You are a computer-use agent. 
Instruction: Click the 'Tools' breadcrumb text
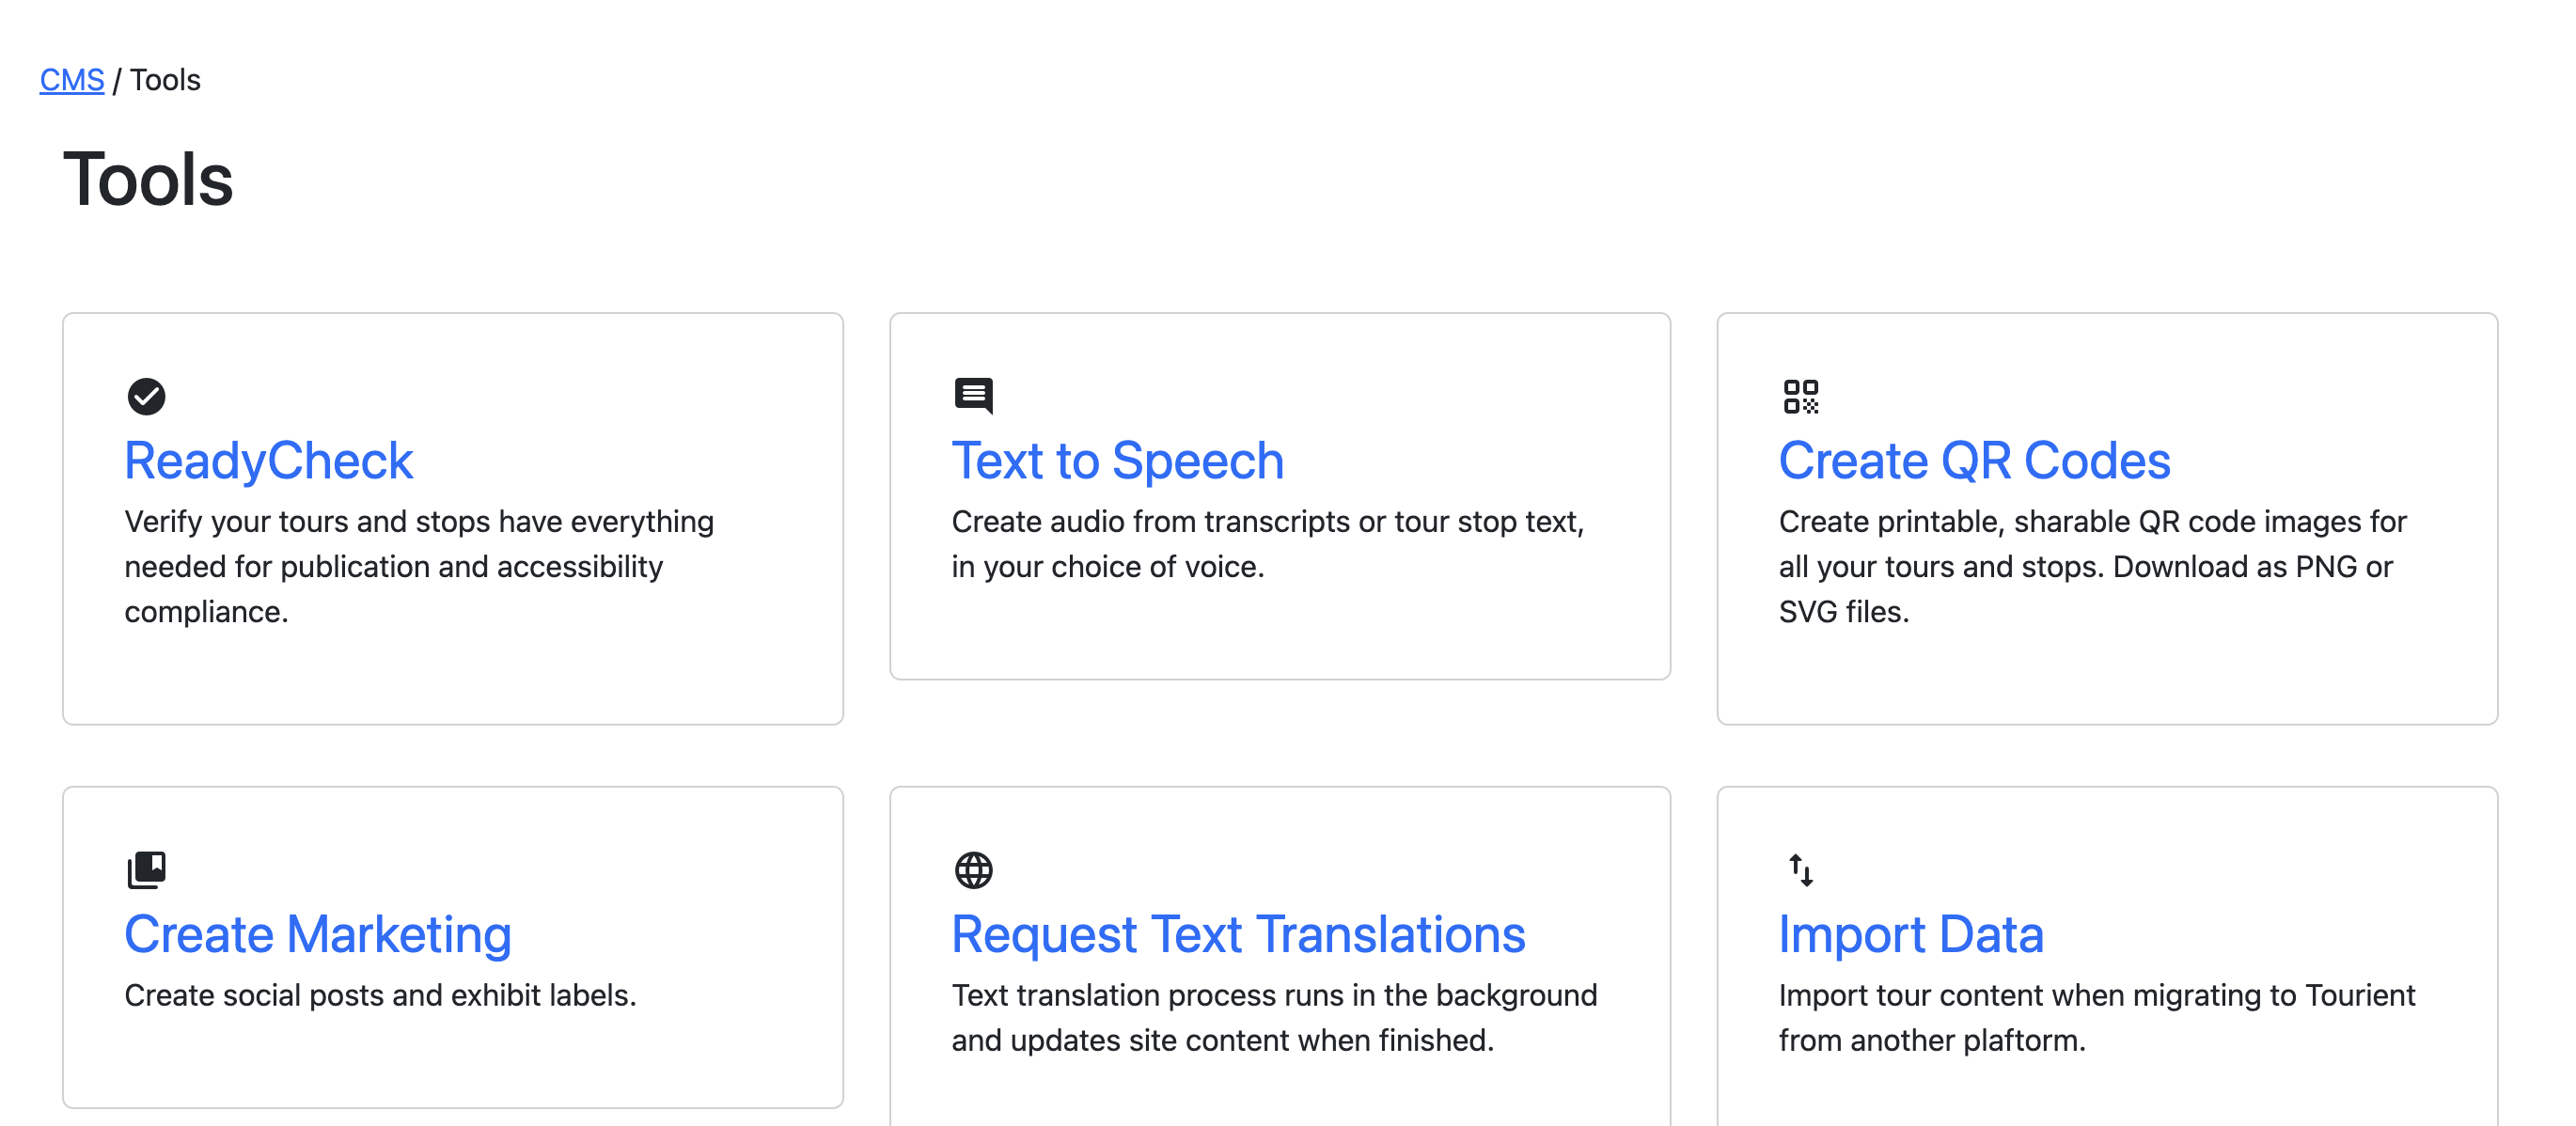click(165, 80)
